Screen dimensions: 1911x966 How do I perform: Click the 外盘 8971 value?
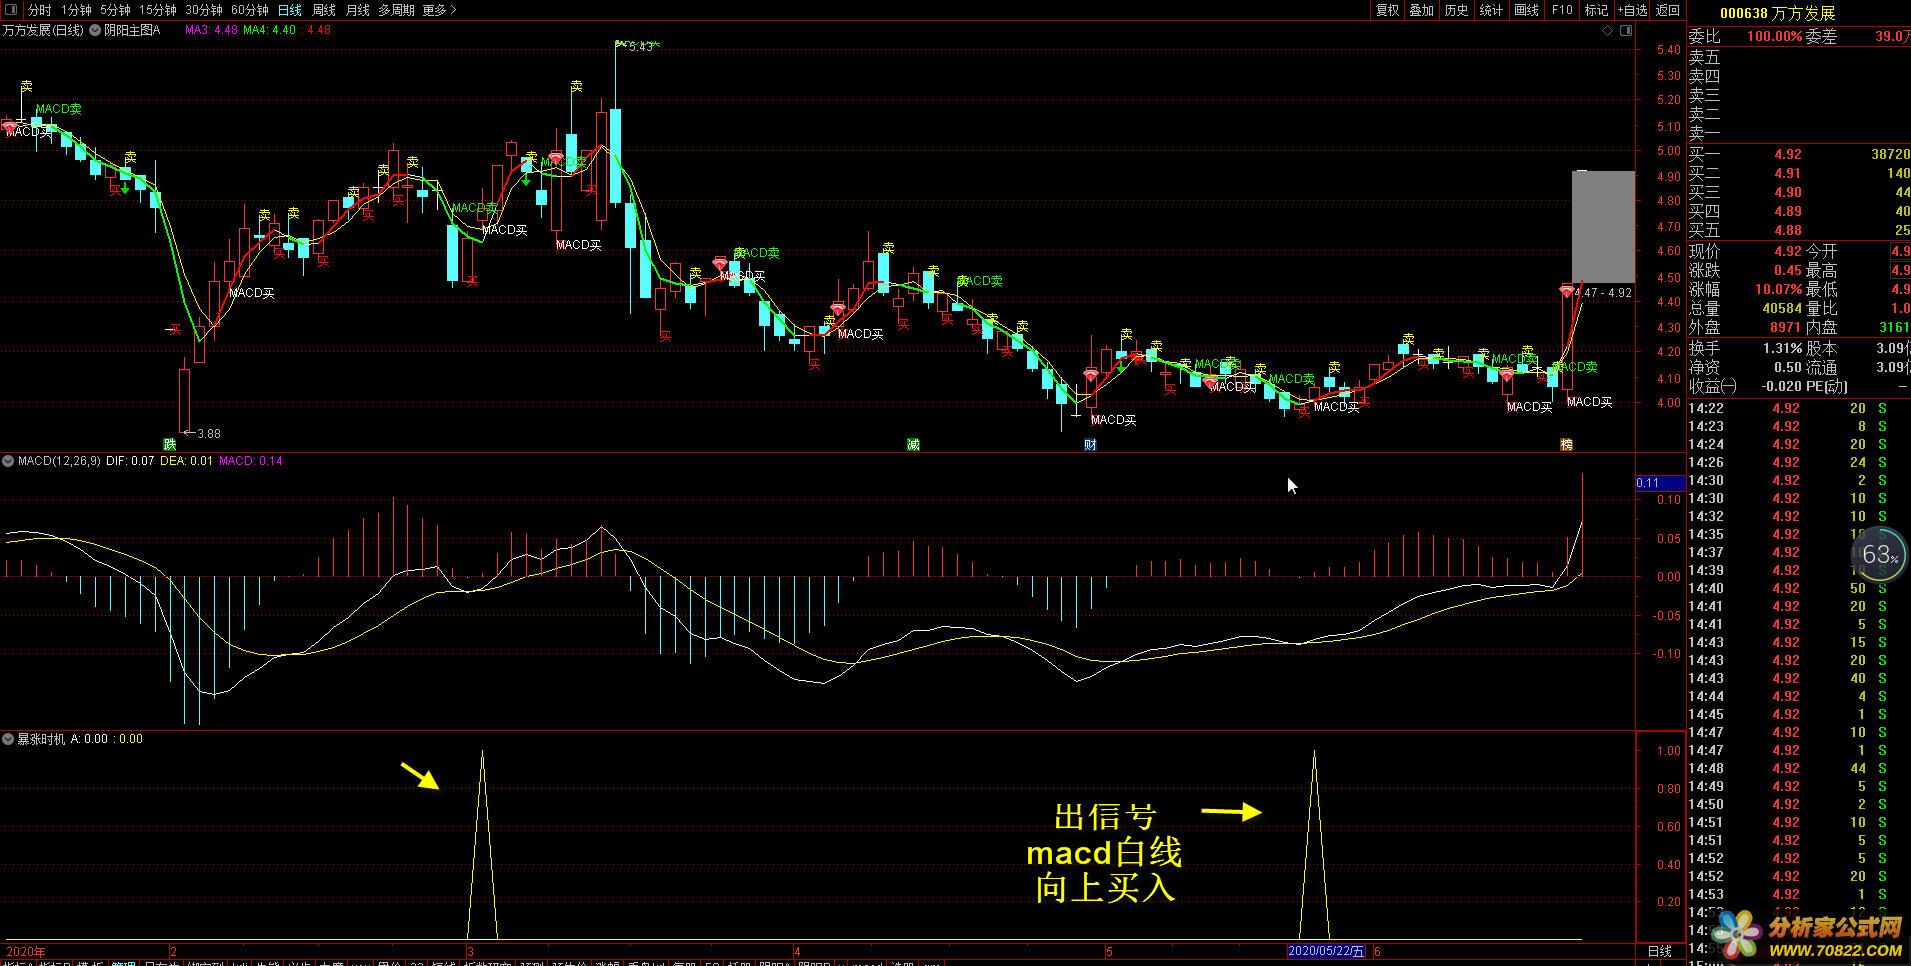point(1785,327)
